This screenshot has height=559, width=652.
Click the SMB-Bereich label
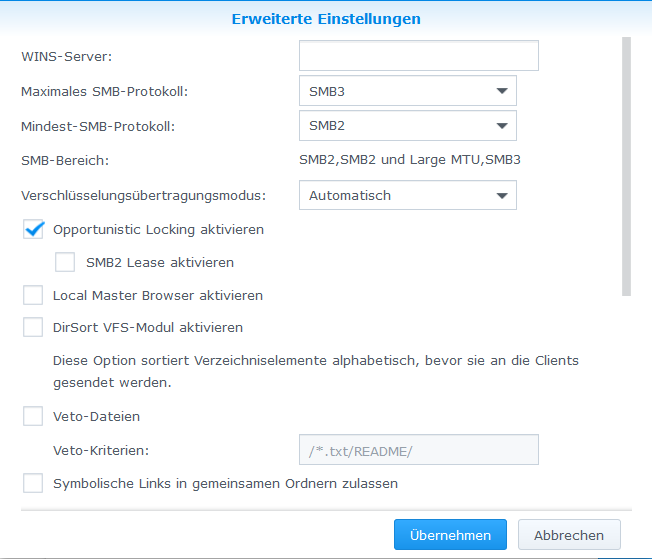(x=65, y=161)
